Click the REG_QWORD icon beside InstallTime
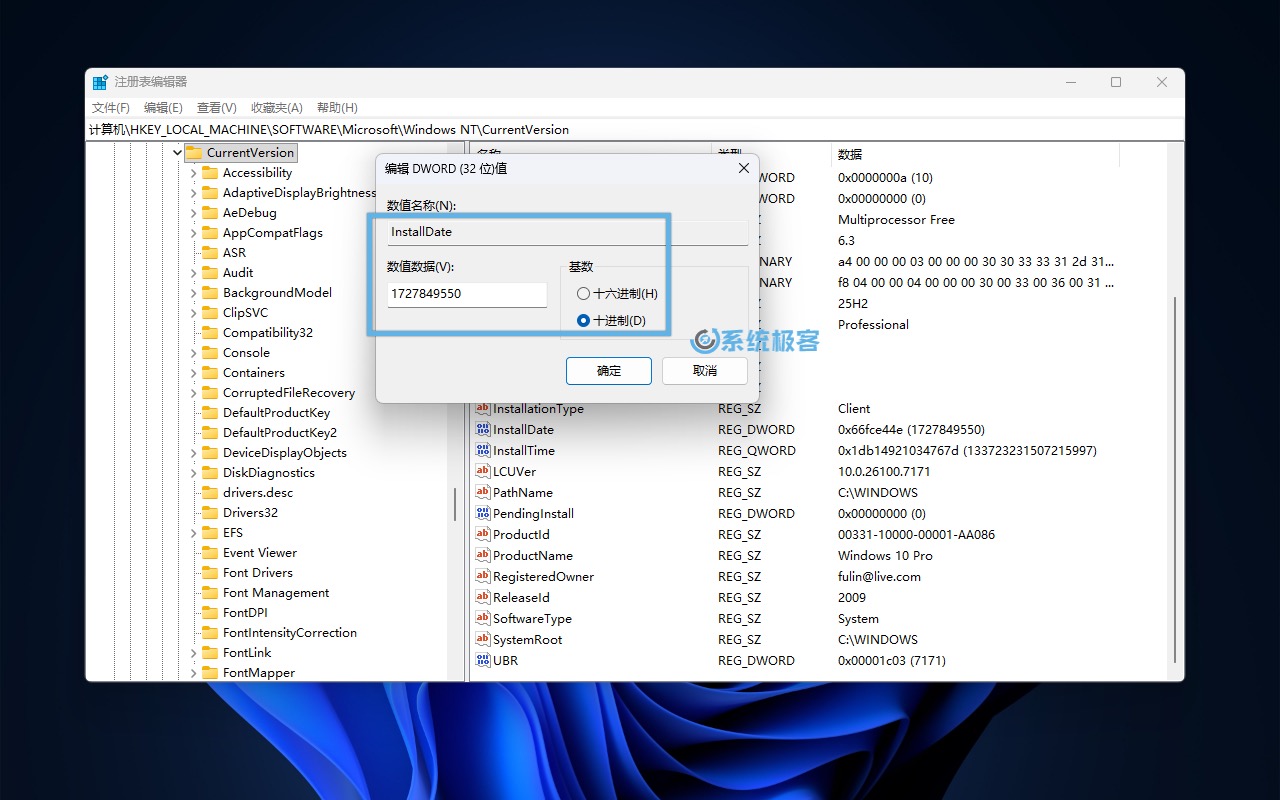 click(x=481, y=450)
